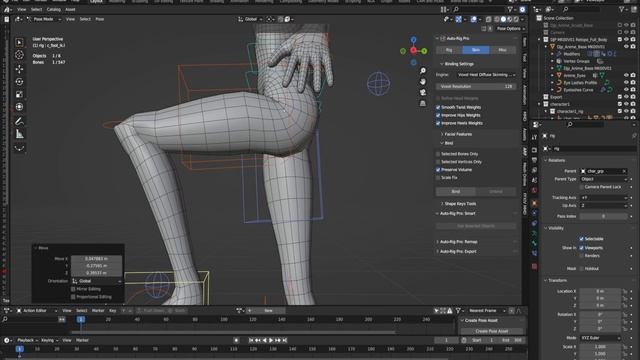Switch to the Misc tab in Auto-Rig Pro
Viewport: 640px width, 360px height.
(502, 50)
